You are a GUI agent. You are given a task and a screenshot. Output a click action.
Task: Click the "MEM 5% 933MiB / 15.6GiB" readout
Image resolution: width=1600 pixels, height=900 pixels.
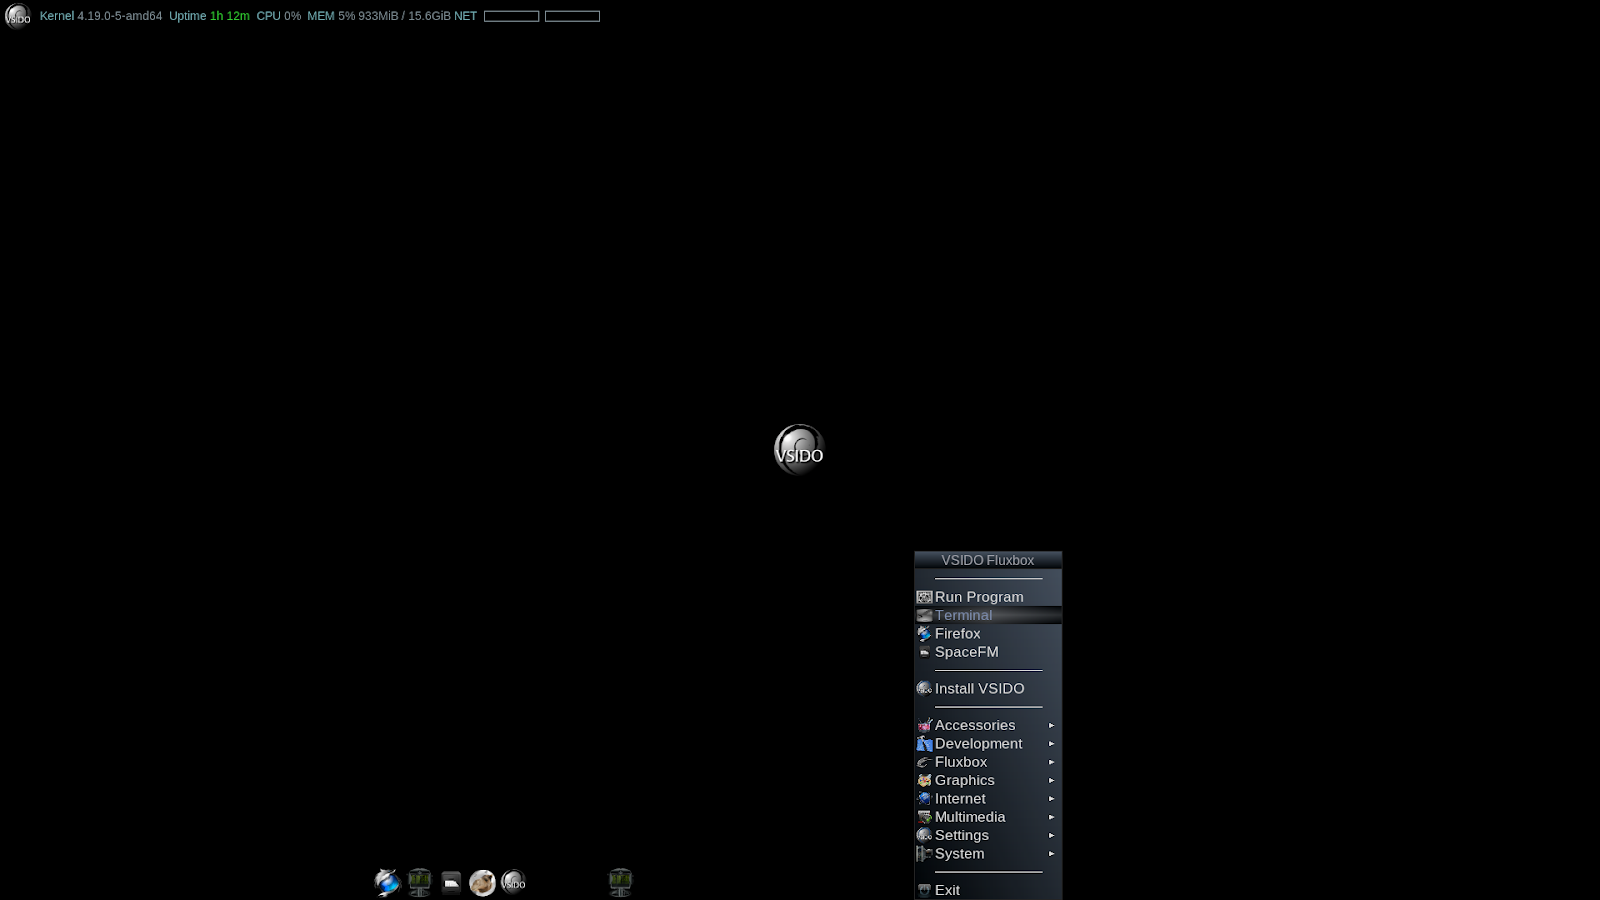pos(379,16)
